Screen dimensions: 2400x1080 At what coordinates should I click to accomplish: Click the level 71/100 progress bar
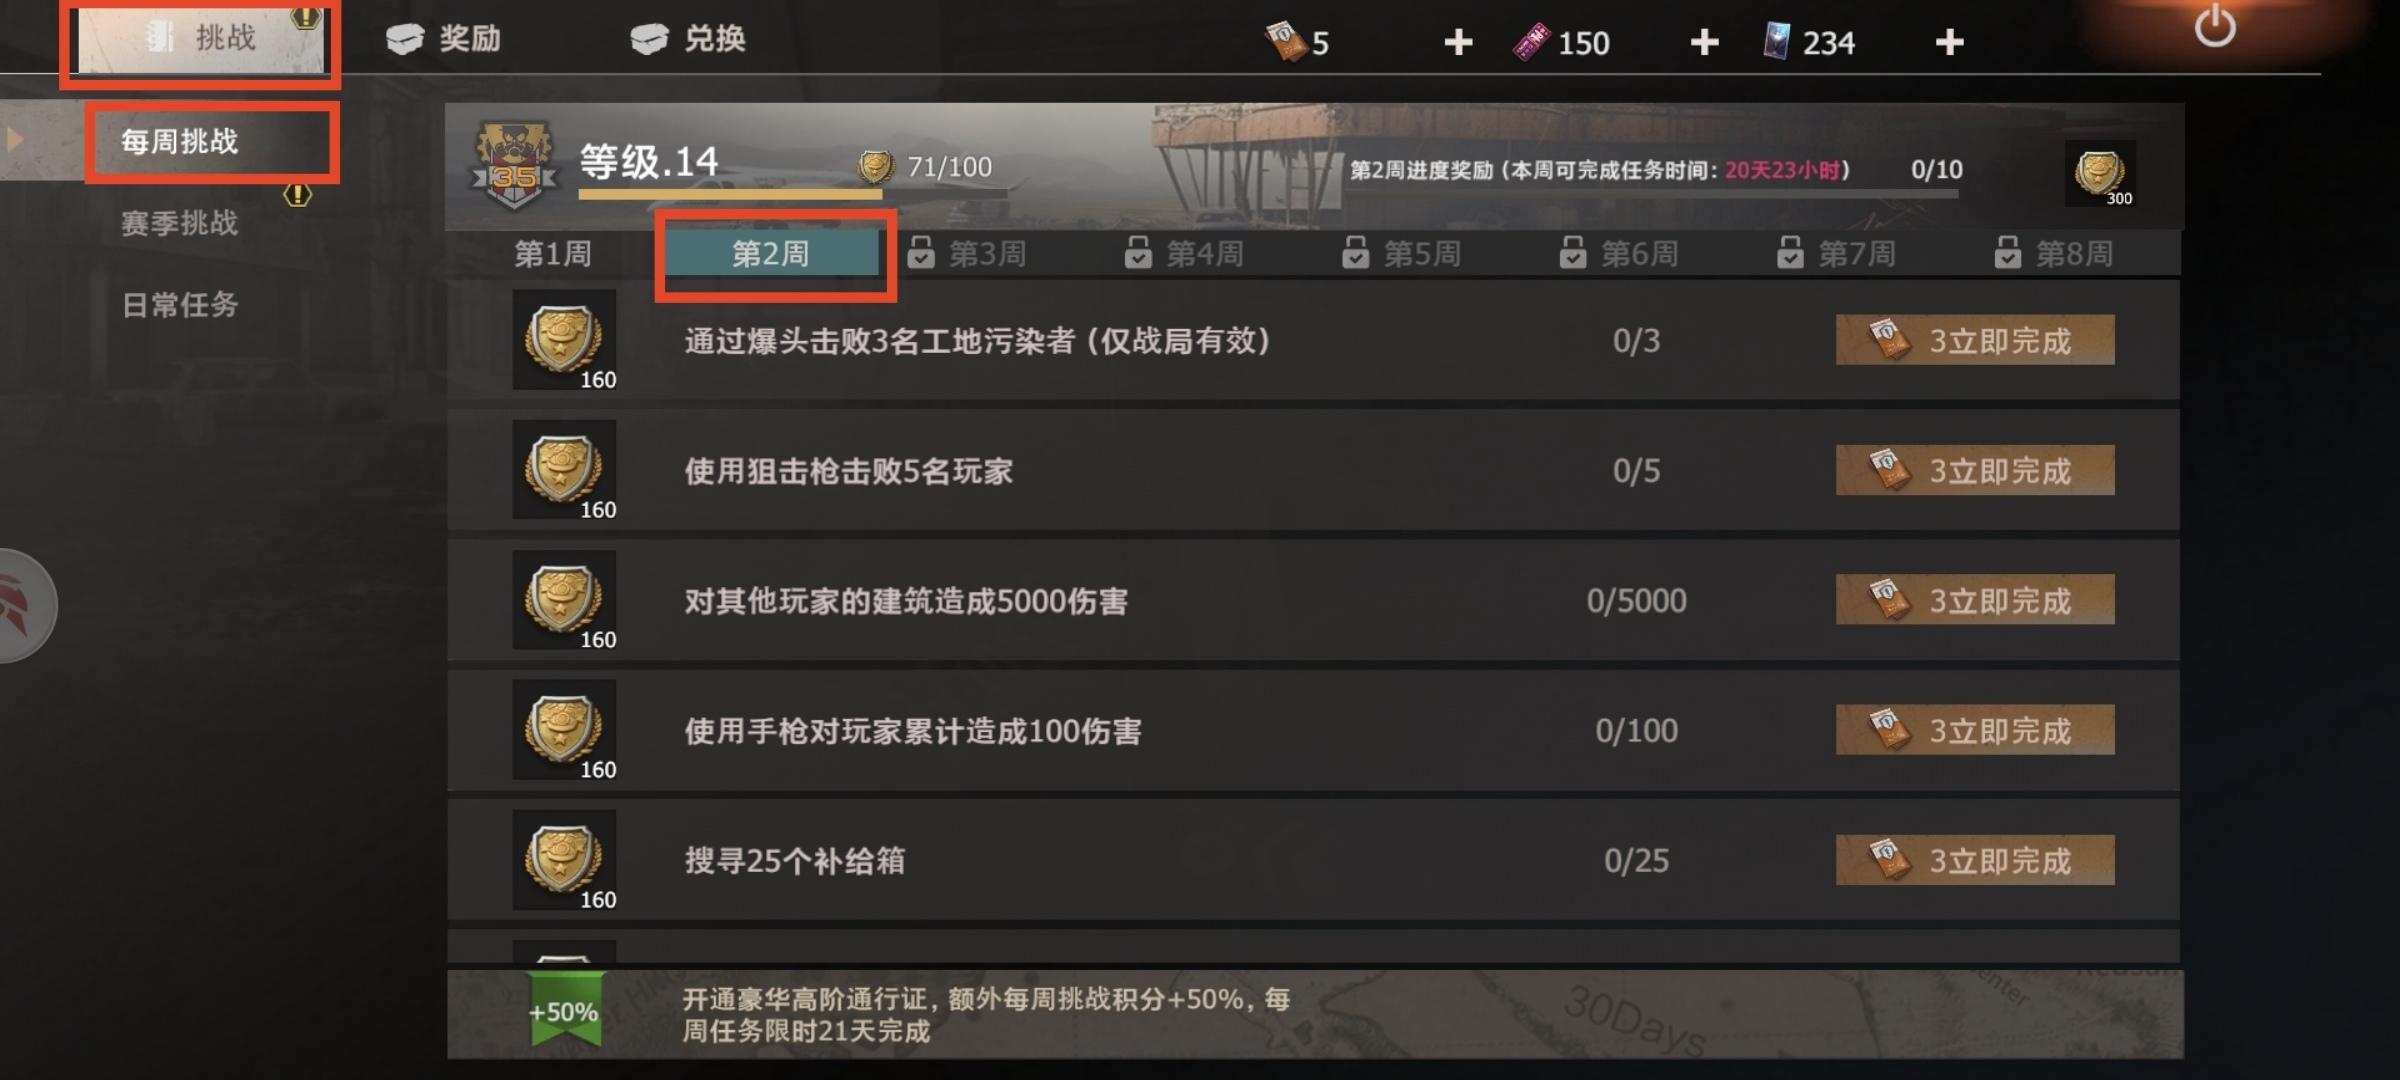(790, 194)
